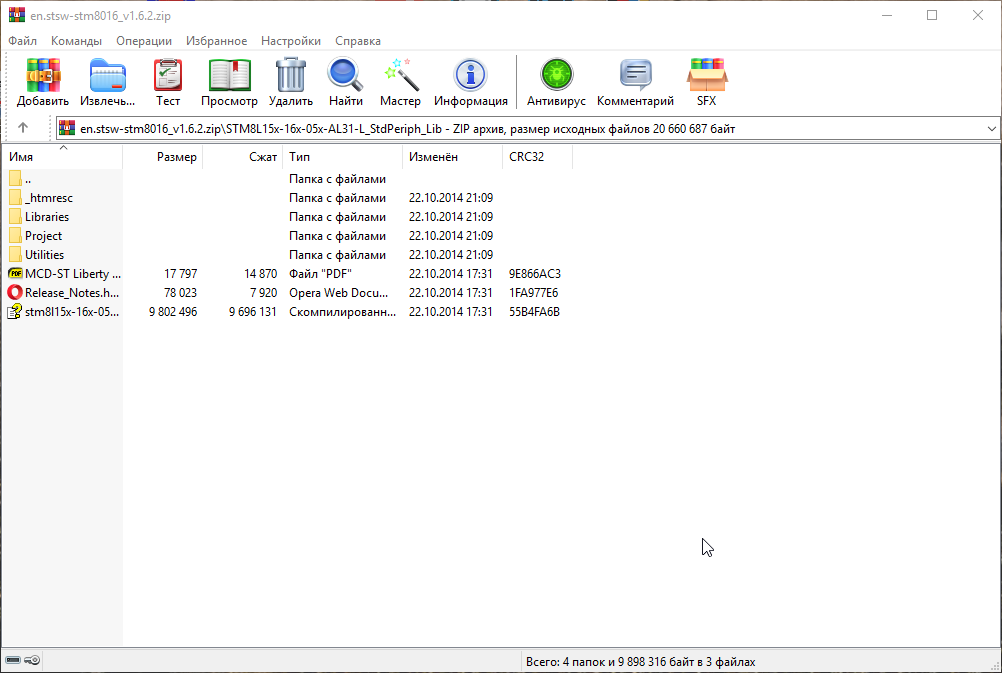
Task: Click the Удалить trash can icon
Action: point(291,75)
